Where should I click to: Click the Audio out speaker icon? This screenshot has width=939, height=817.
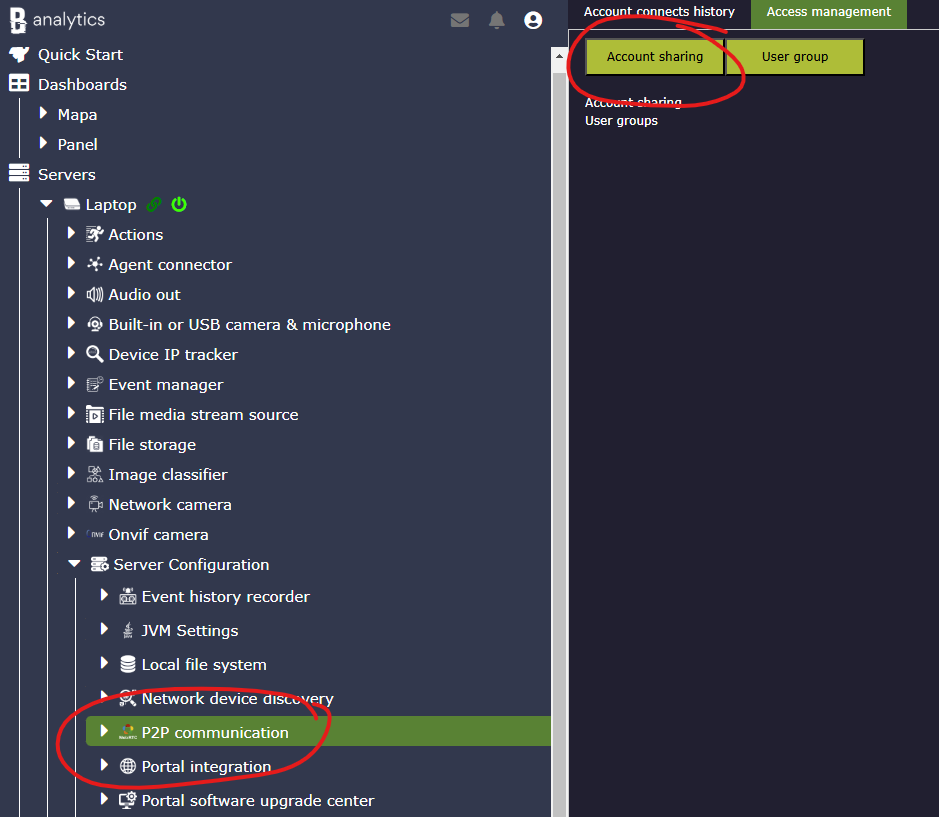coord(95,294)
